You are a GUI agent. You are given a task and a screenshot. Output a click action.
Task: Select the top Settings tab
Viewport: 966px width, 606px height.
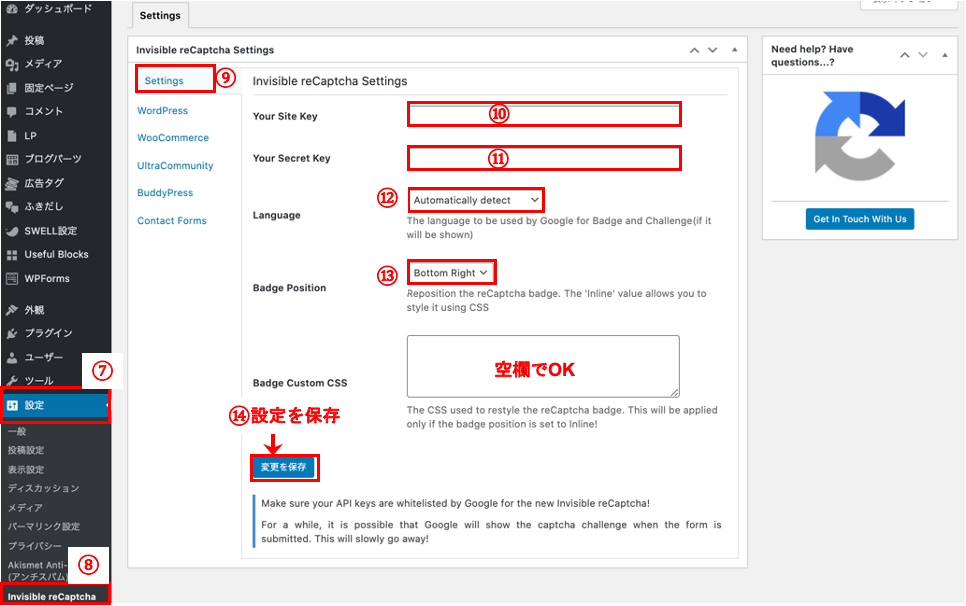point(160,15)
